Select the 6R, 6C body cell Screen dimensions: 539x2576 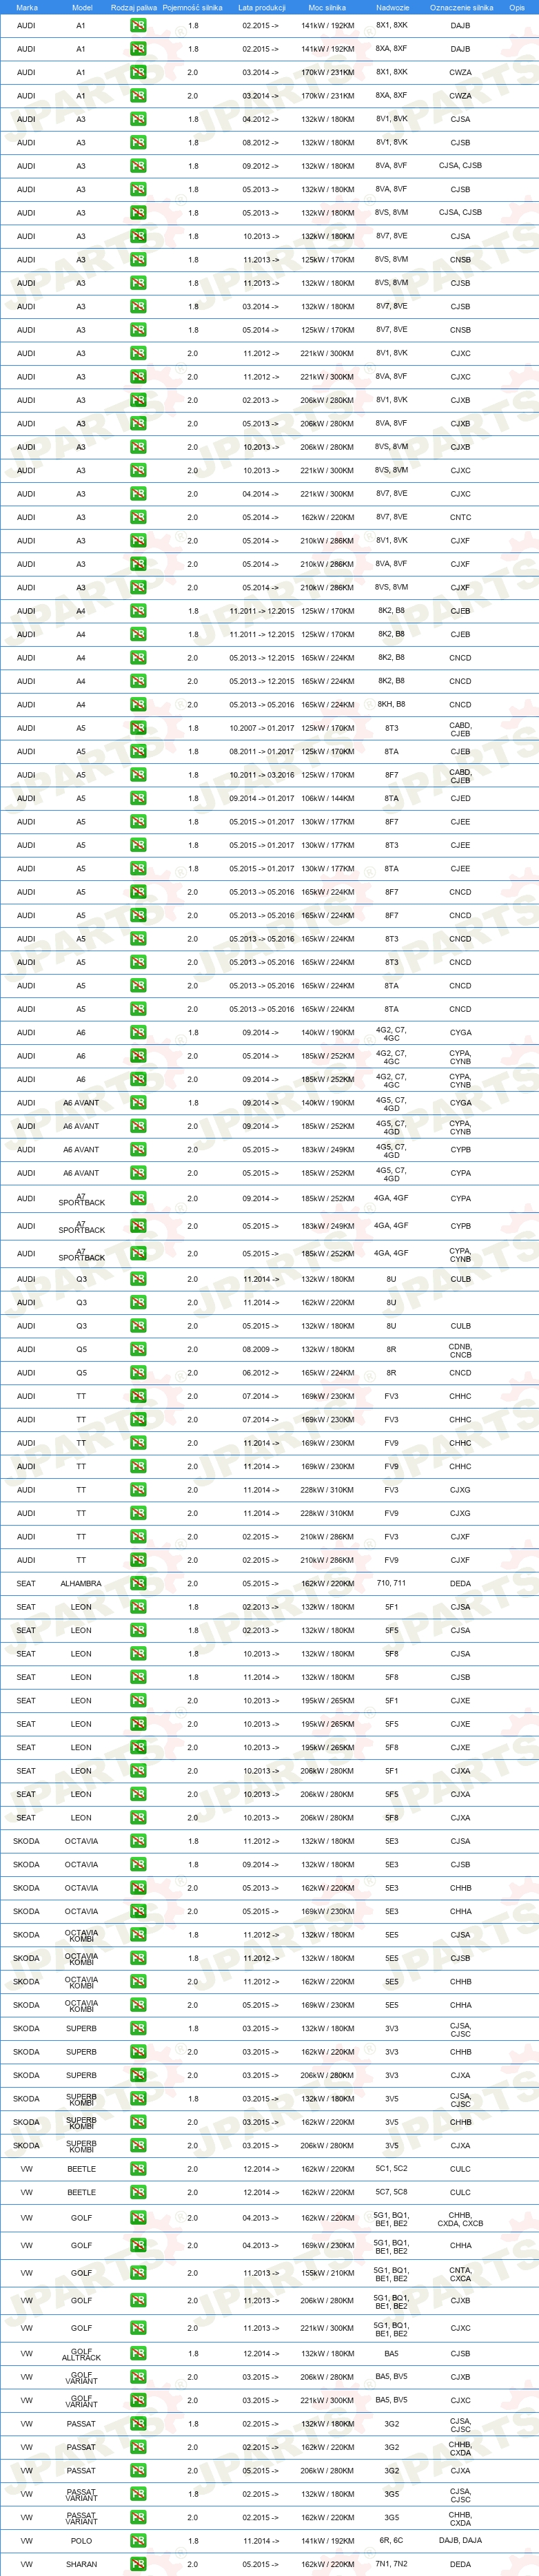[x=392, y=2540]
